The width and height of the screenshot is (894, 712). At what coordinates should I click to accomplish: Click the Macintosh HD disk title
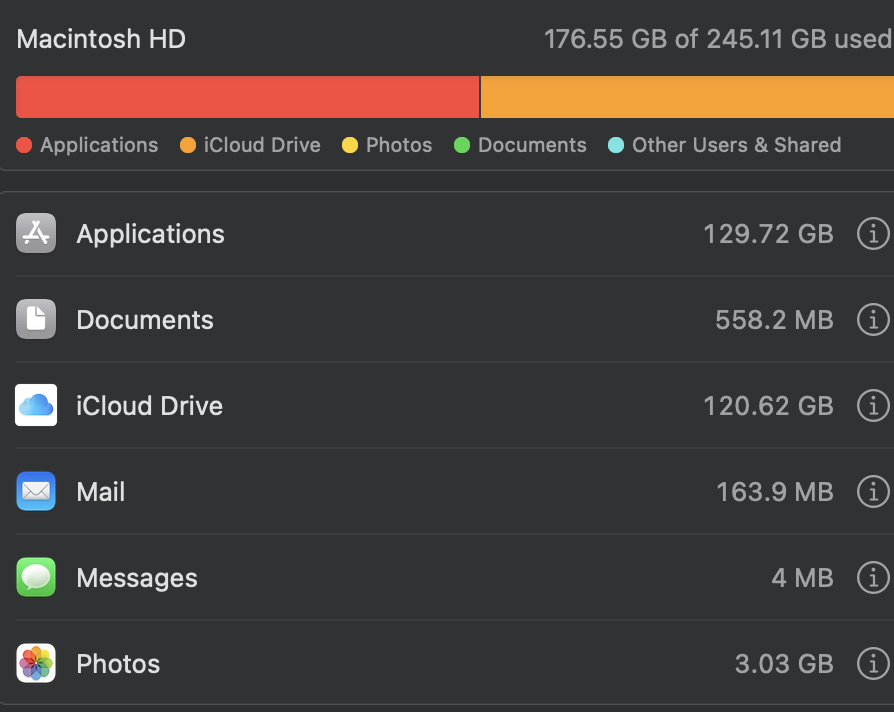[101, 39]
